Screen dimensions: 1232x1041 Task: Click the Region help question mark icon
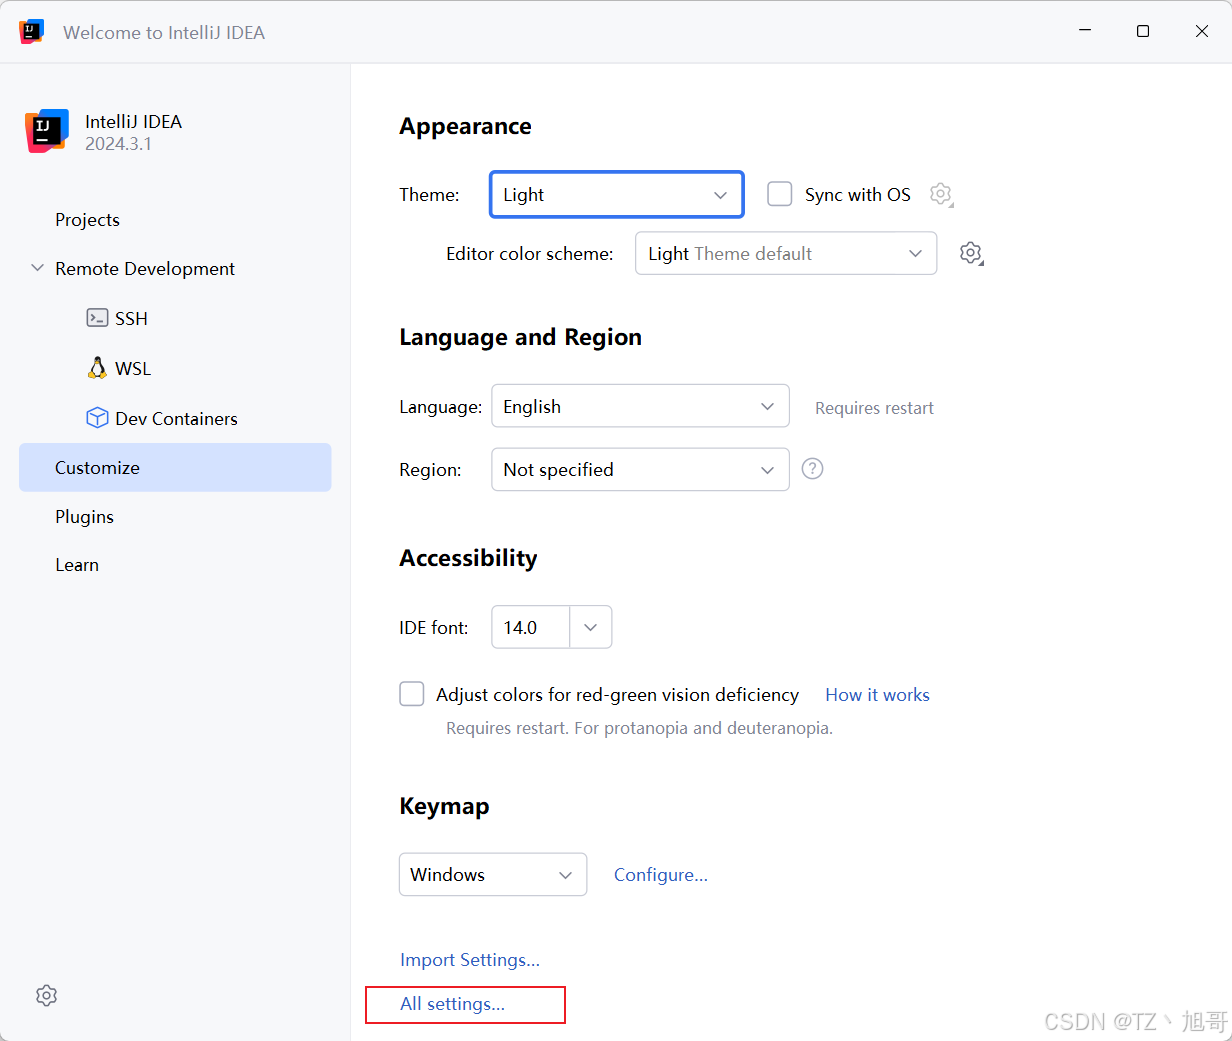tap(813, 468)
